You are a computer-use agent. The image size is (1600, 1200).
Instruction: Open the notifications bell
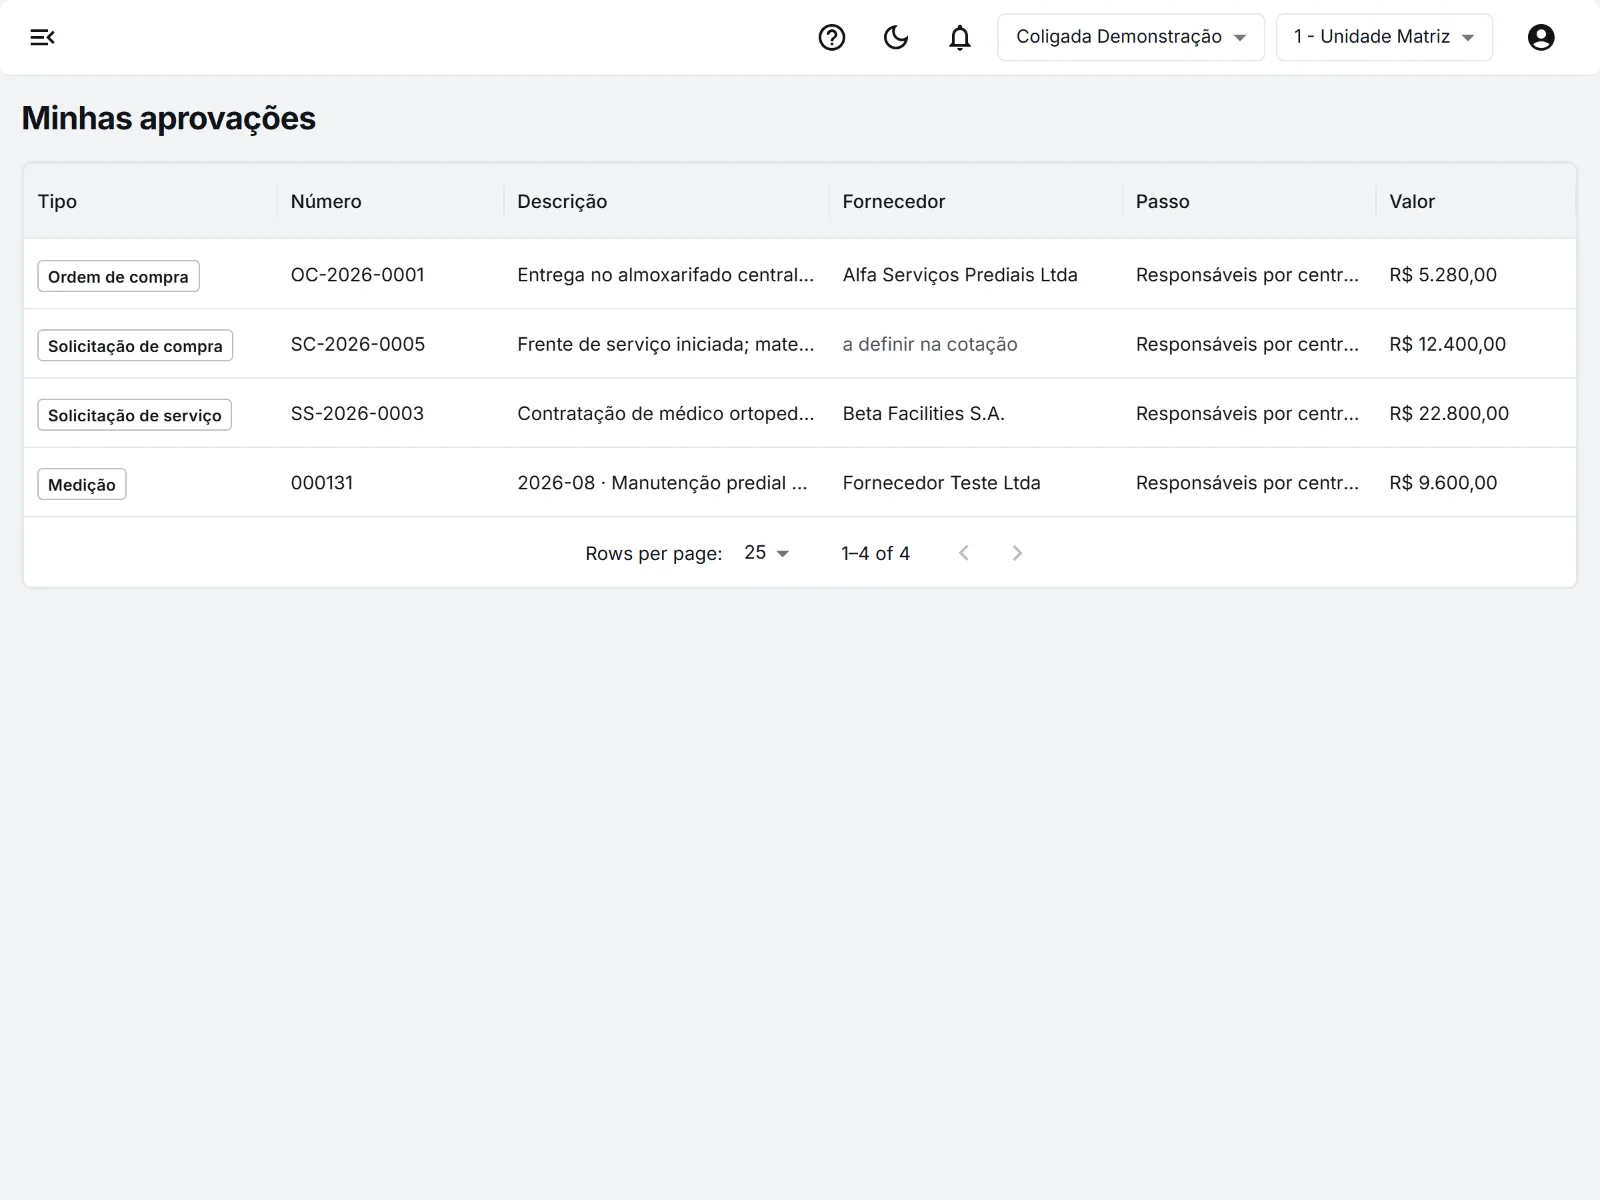pyautogui.click(x=960, y=38)
